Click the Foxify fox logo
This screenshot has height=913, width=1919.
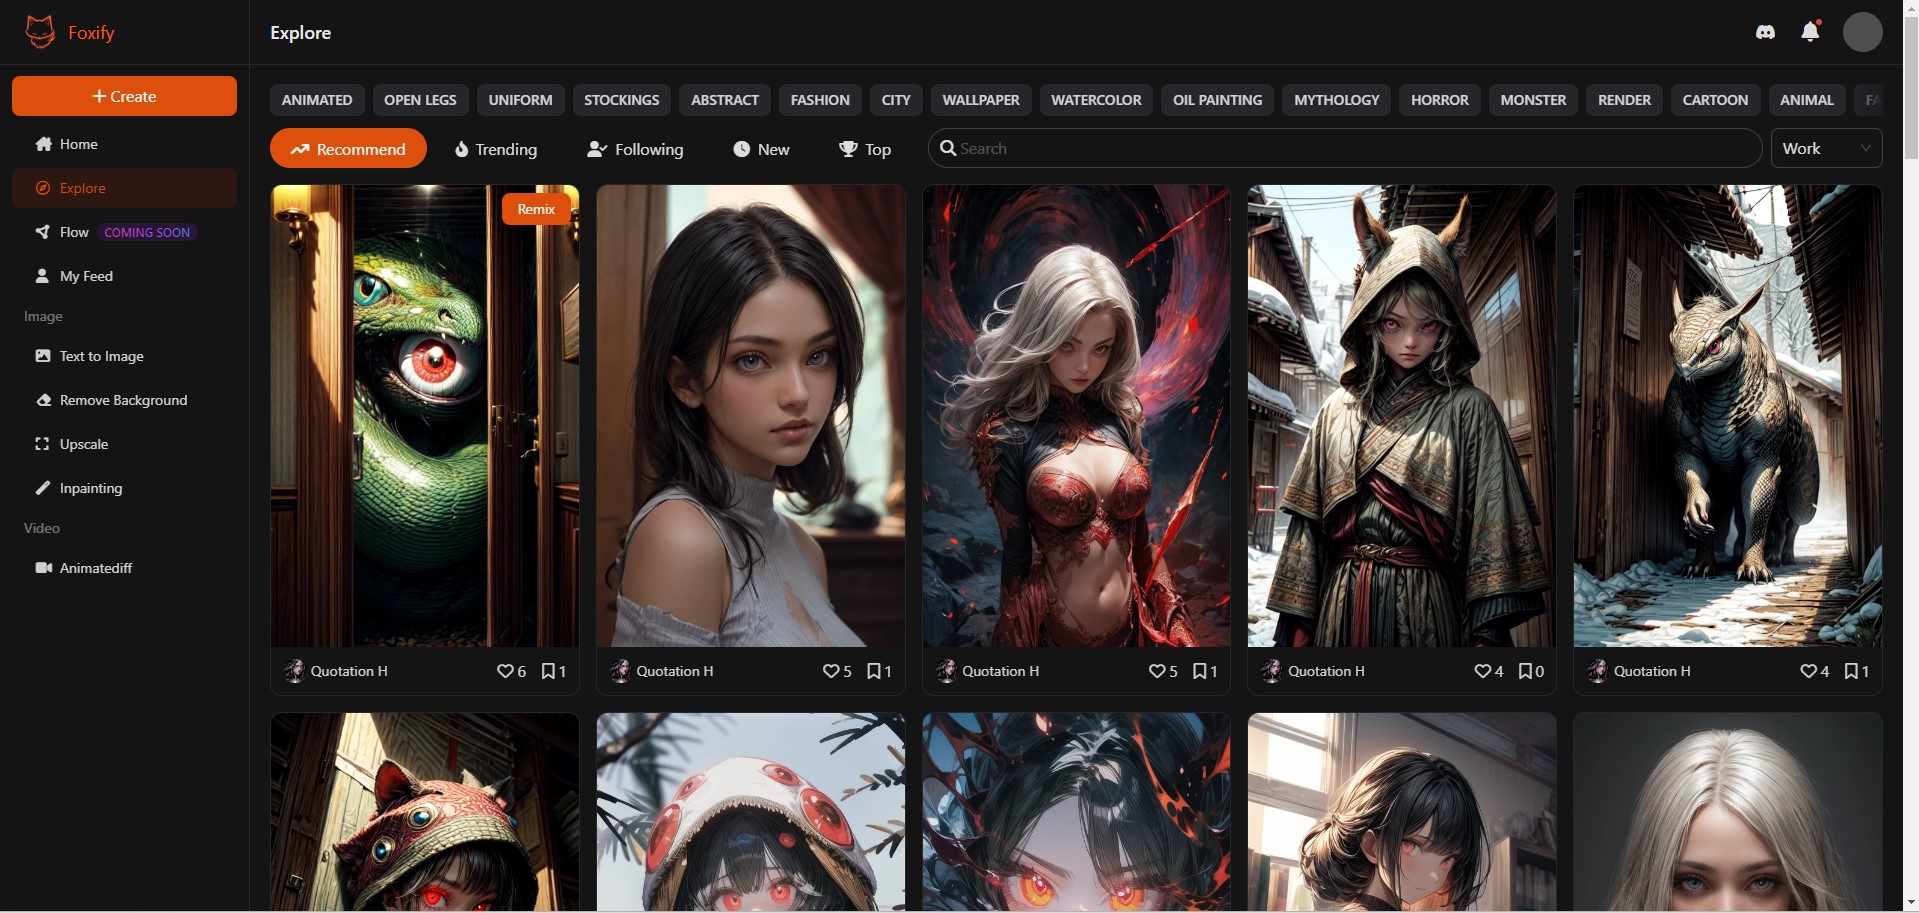[40, 32]
